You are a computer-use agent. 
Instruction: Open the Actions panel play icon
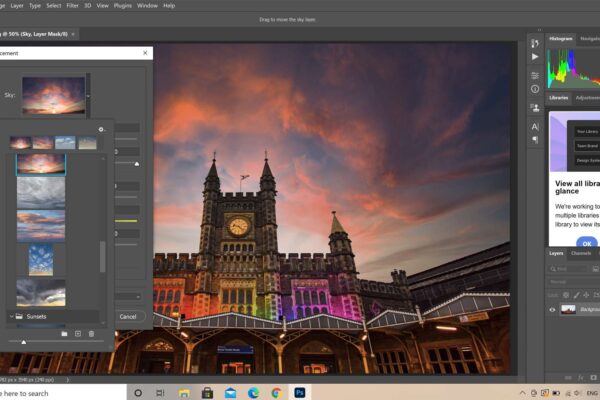pos(535,57)
